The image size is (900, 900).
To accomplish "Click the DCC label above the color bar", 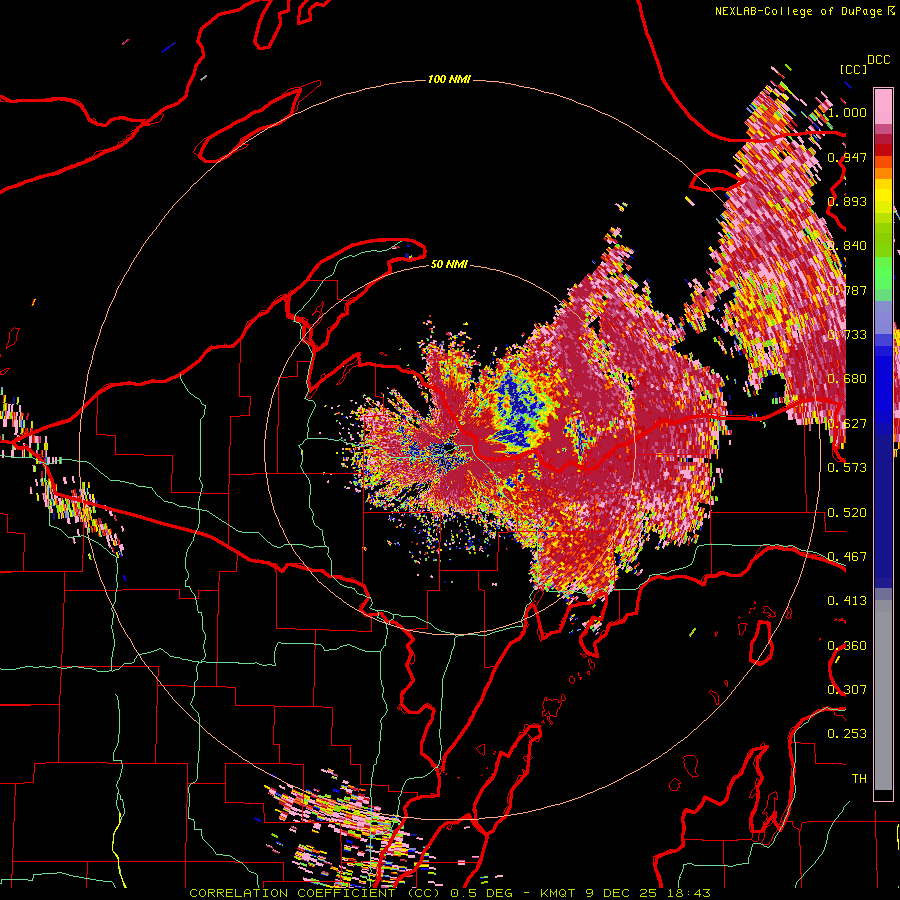I will [x=878, y=60].
